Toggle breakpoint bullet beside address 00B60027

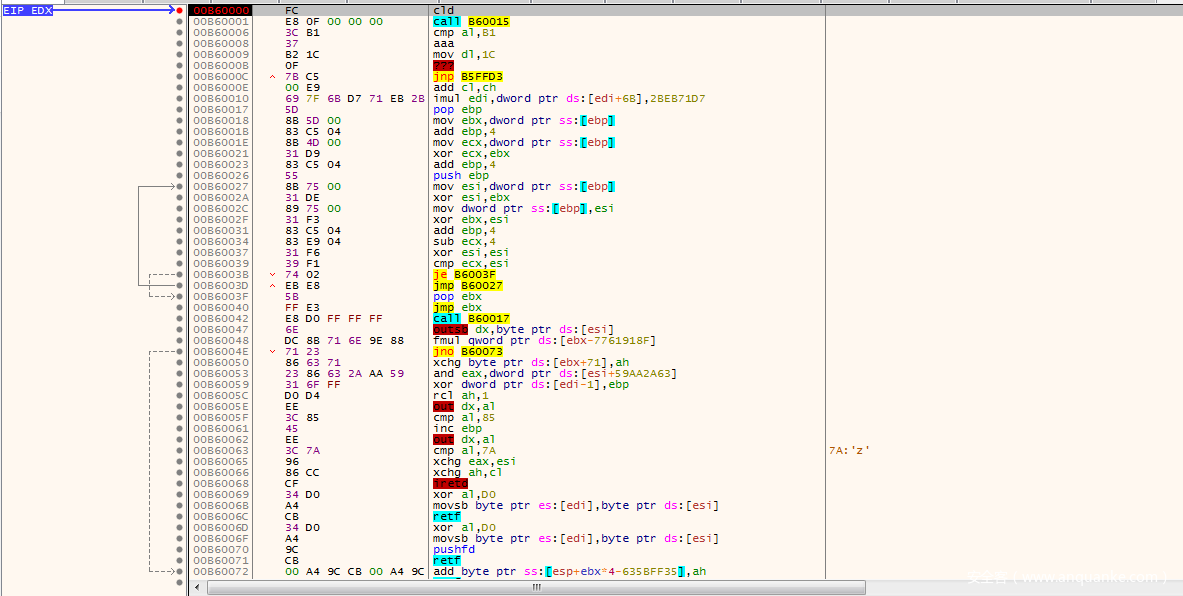click(180, 186)
